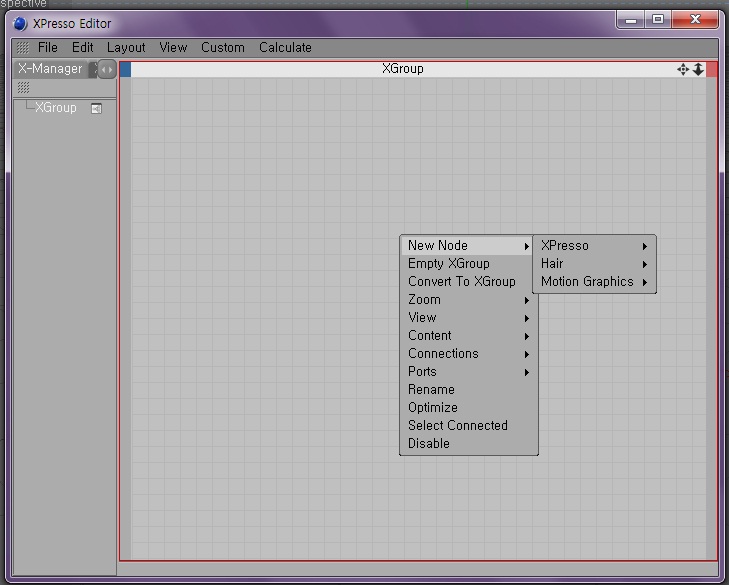Image resolution: width=729 pixels, height=585 pixels.
Task: Click the XGroup title bar
Action: pos(403,69)
